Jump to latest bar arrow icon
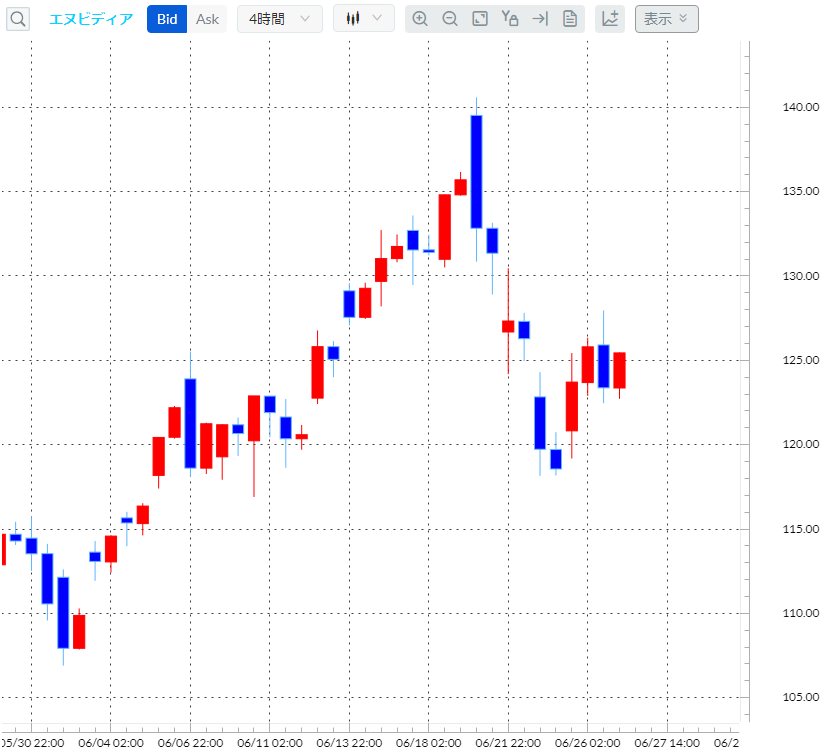 coord(540,19)
